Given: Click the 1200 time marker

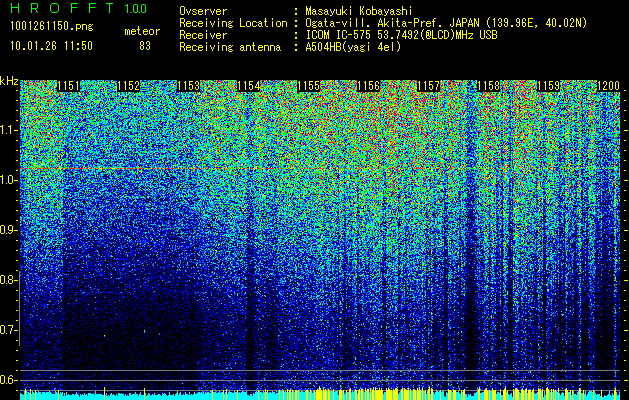Looking at the screenshot, I should tap(609, 86).
